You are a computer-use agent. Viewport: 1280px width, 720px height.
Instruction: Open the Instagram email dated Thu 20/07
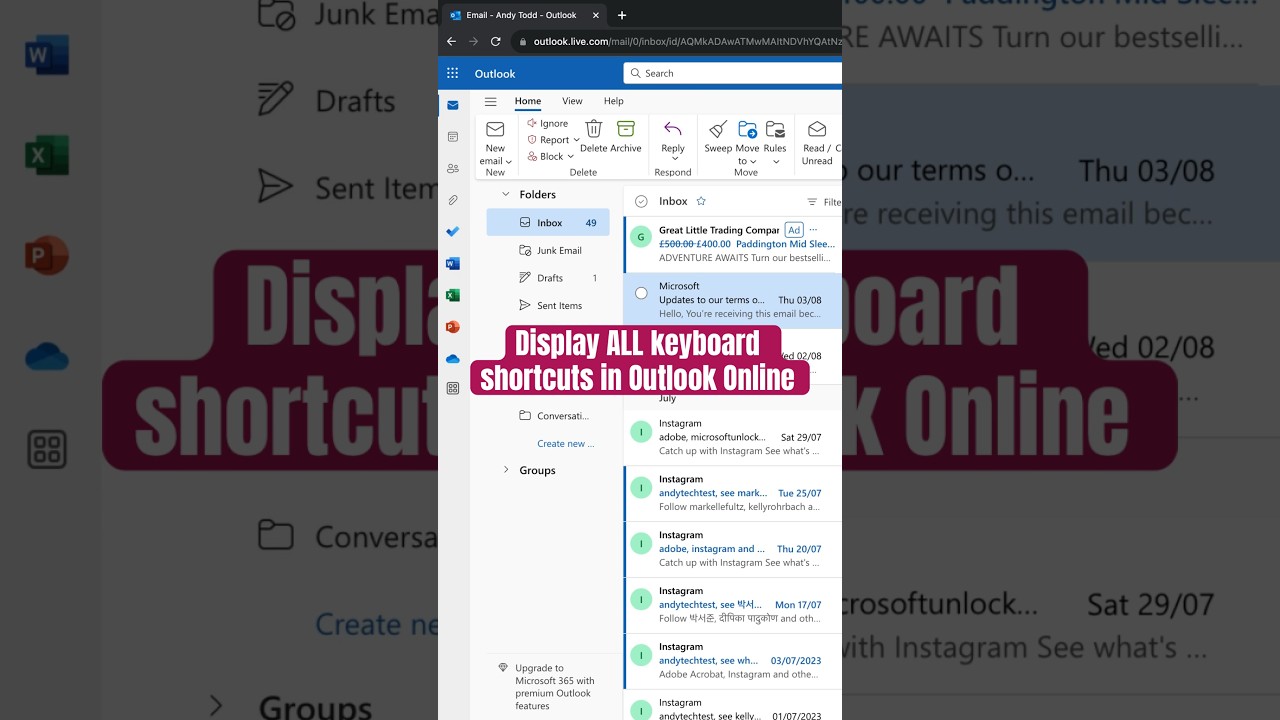[733, 550]
